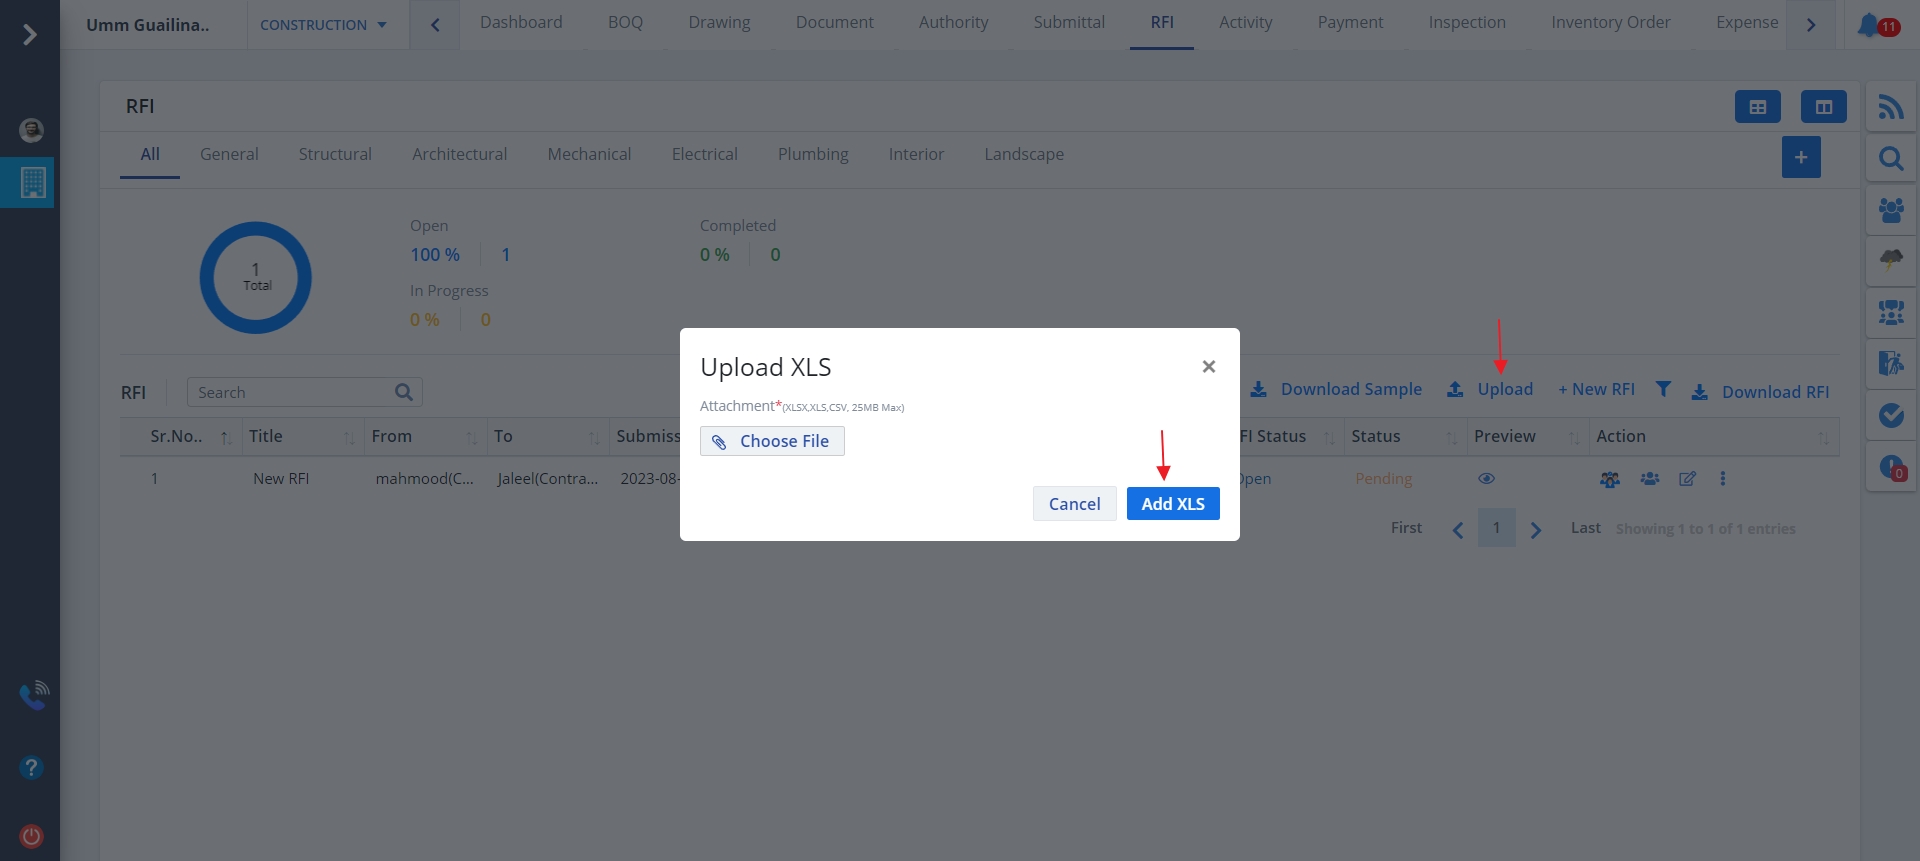Click the RFI search input field
The height and width of the screenshot is (861, 1920).
[x=292, y=392]
